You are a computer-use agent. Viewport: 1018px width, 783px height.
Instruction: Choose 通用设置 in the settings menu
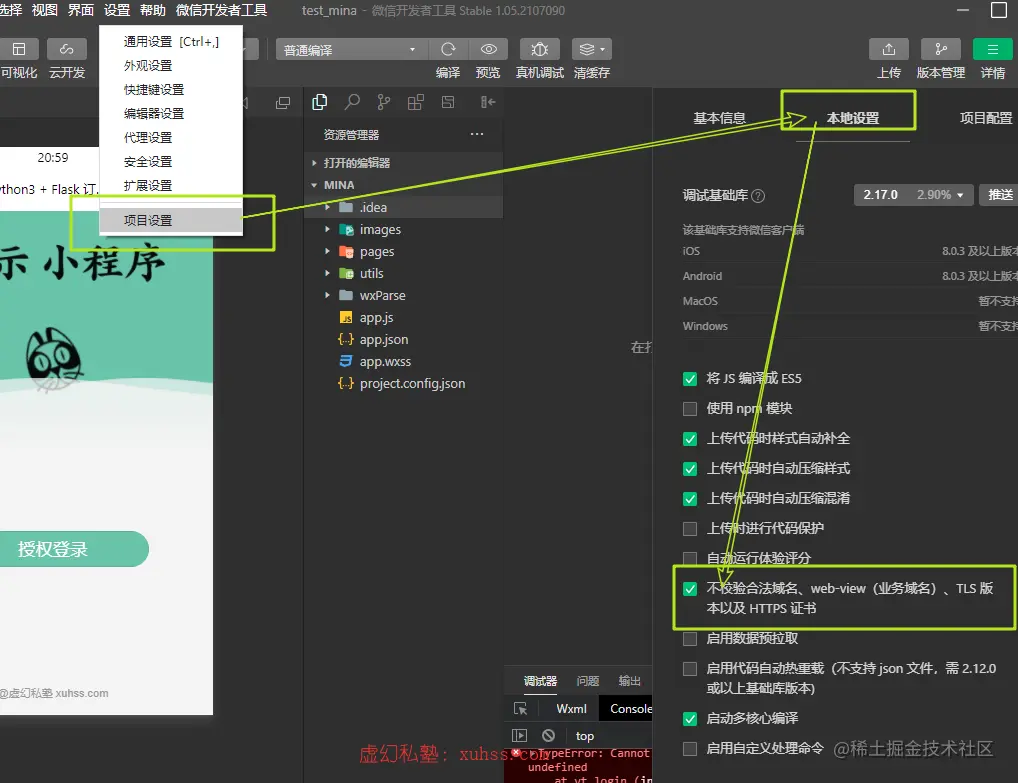click(x=171, y=42)
